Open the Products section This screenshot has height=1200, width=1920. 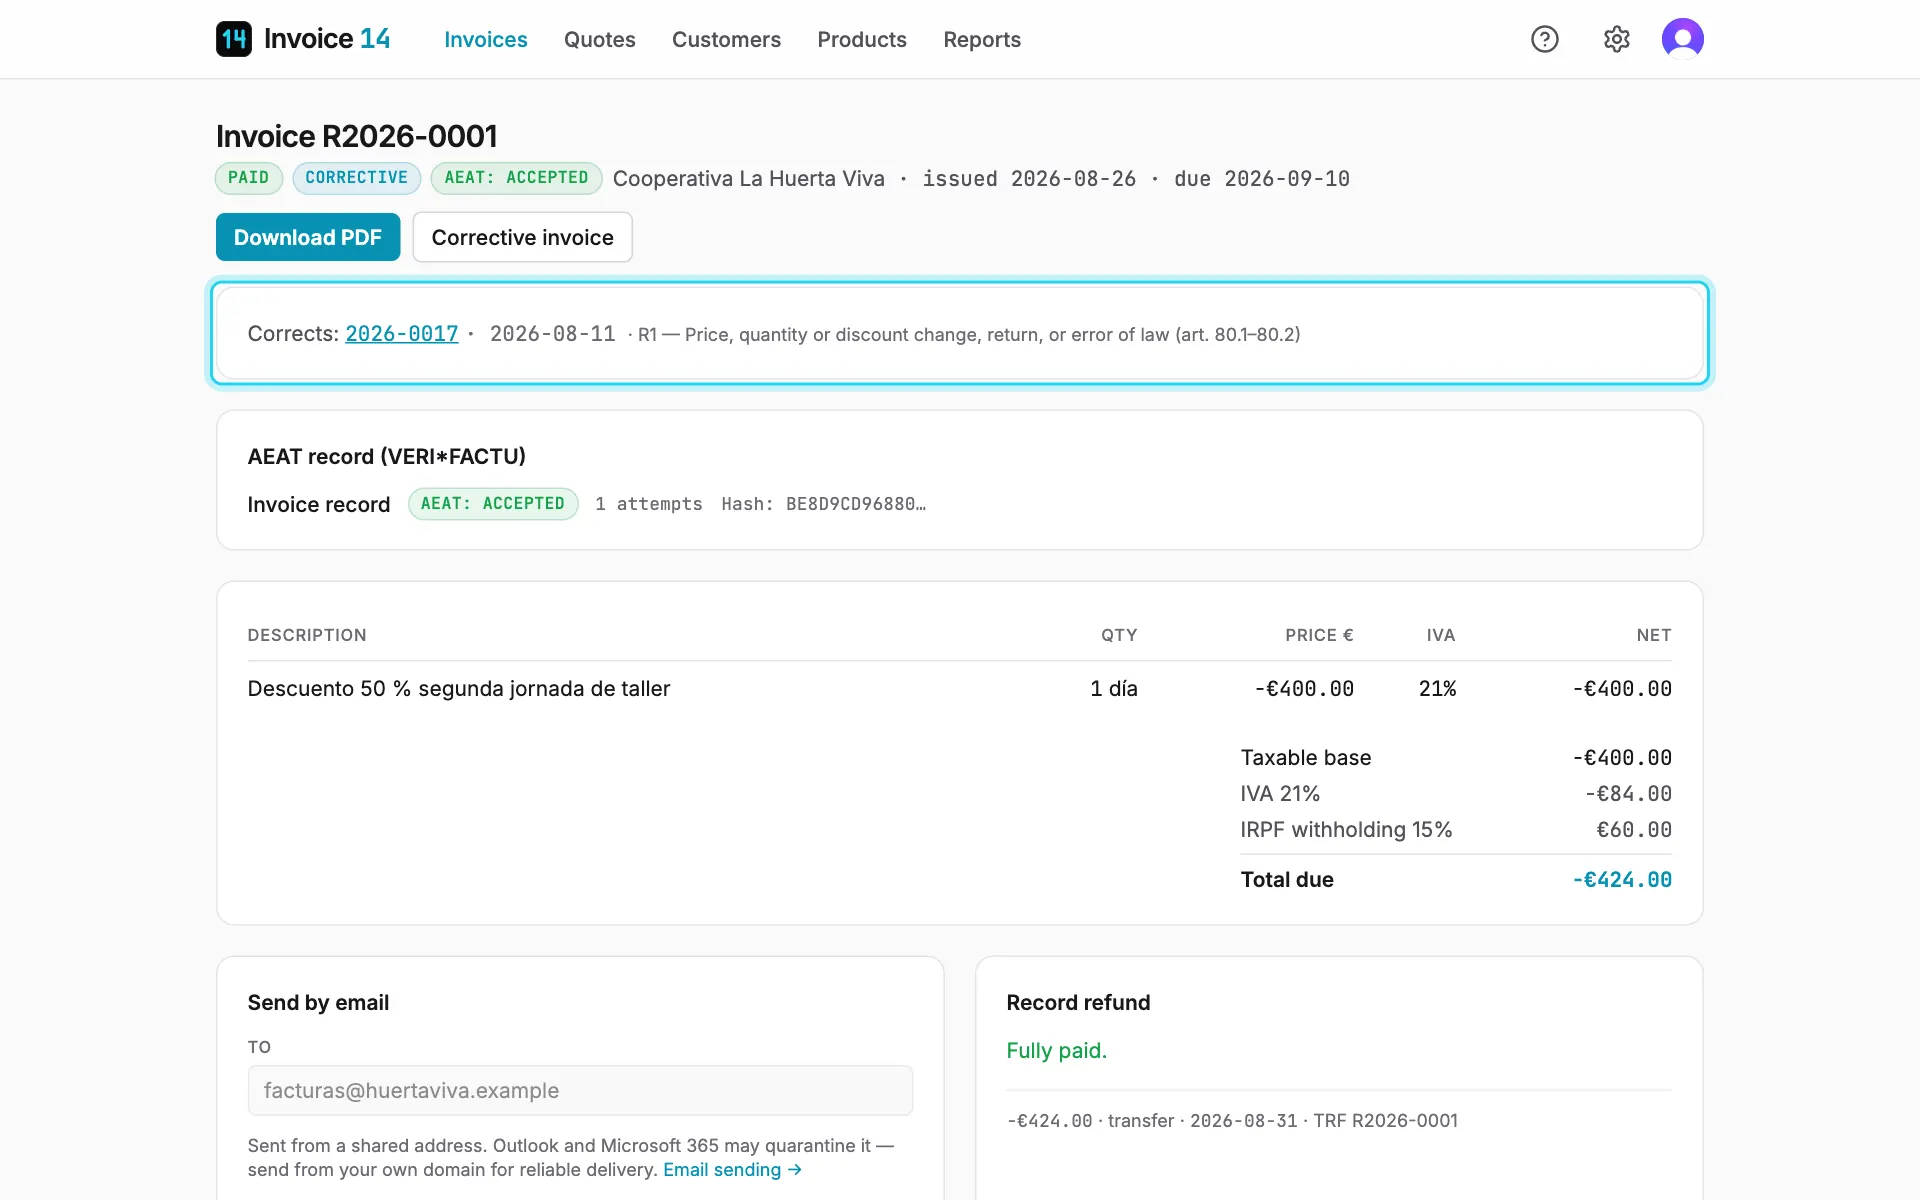[x=862, y=39]
